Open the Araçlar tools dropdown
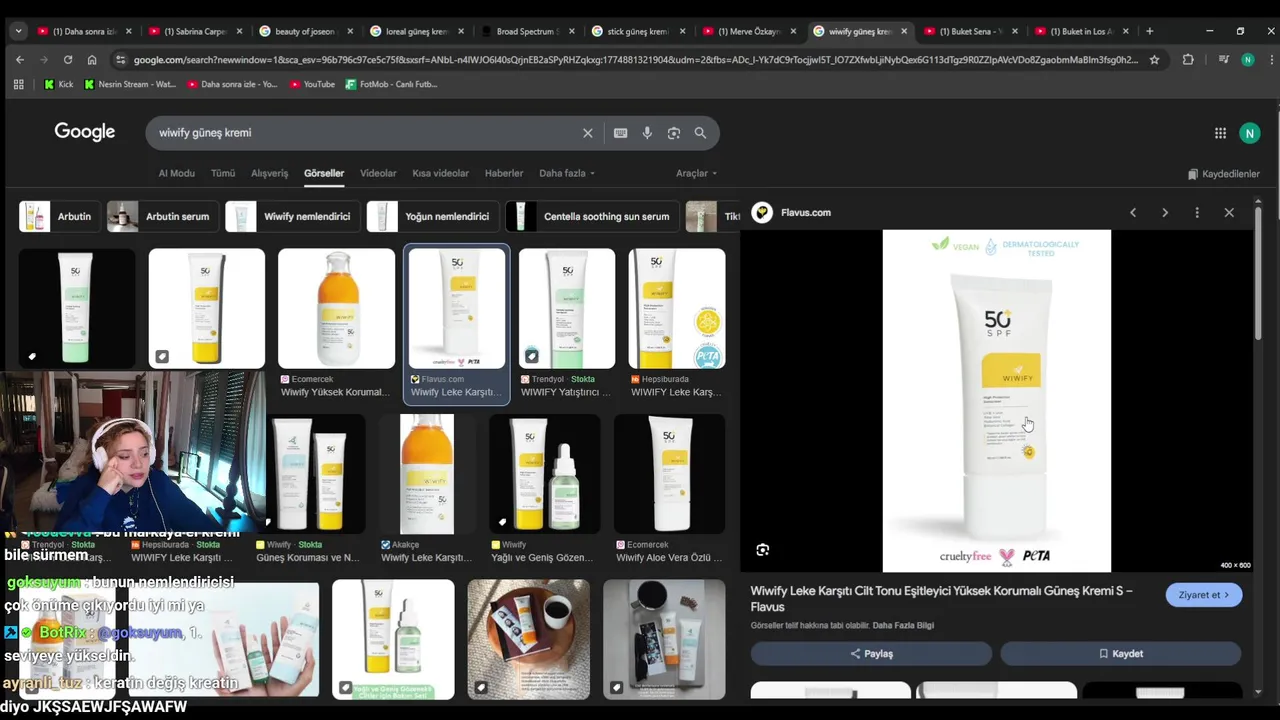This screenshot has width=1280, height=720. pyautogui.click(x=696, y=173)
